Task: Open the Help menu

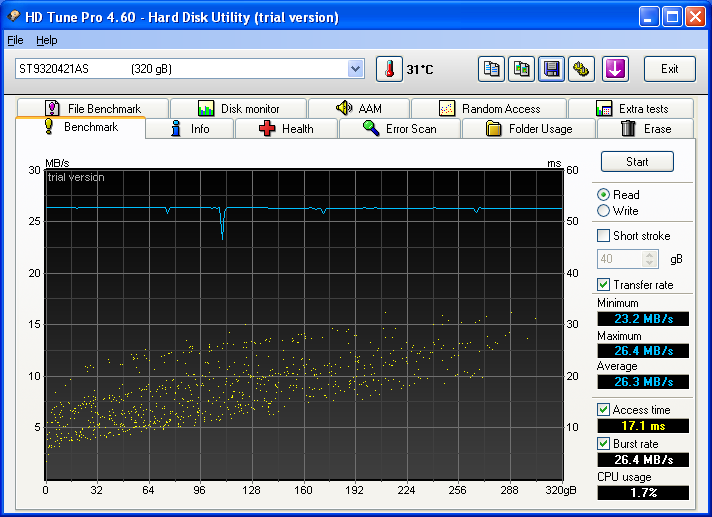Action: [47, 40]
